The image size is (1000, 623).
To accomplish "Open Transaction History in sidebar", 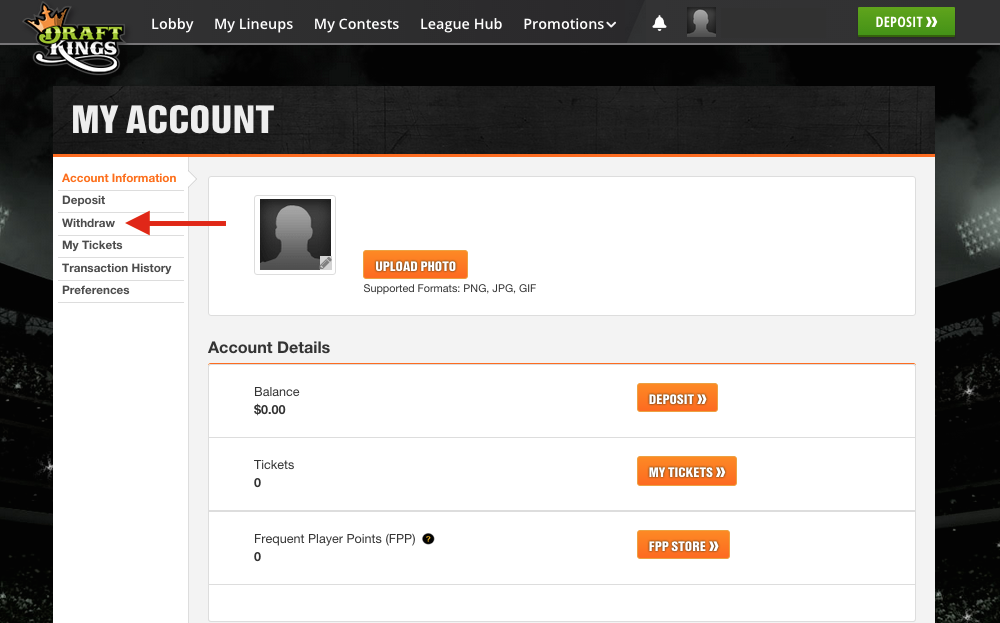I will 117,268.
